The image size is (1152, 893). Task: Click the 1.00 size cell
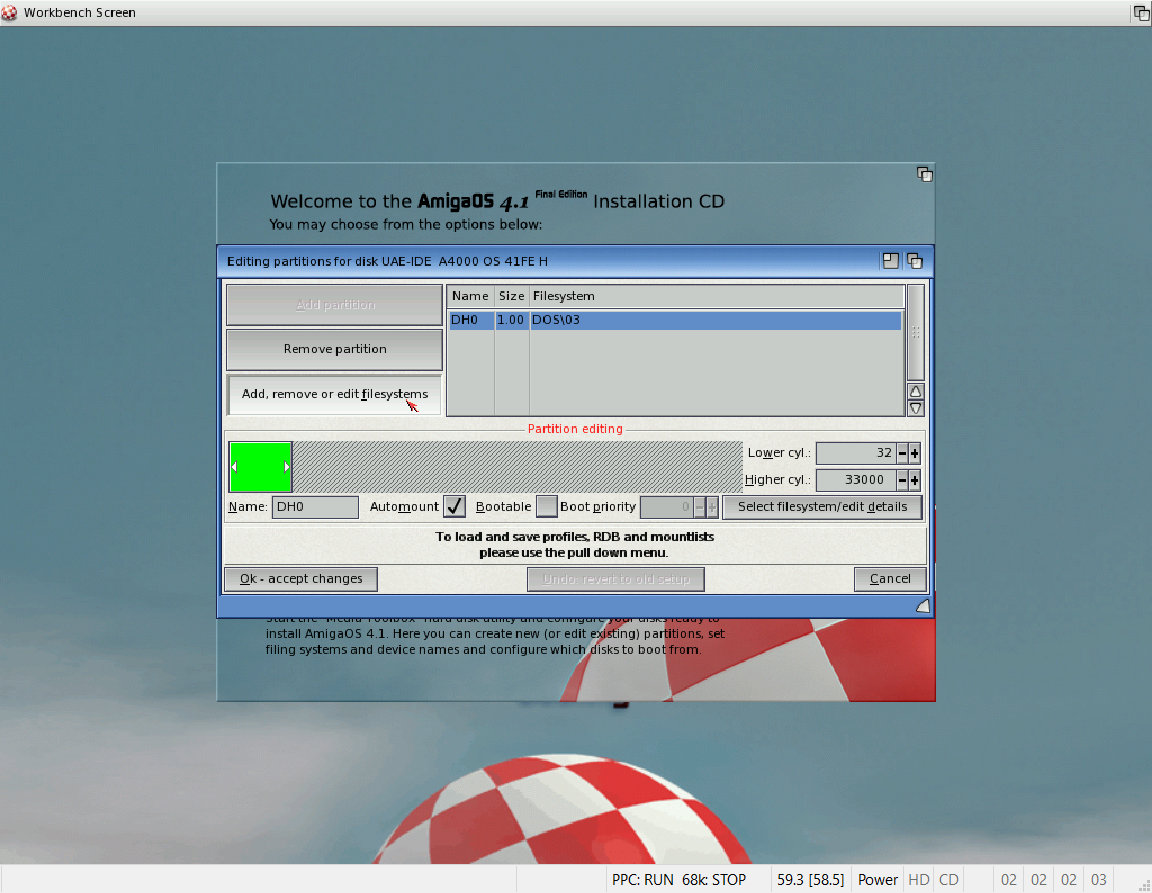511,320
